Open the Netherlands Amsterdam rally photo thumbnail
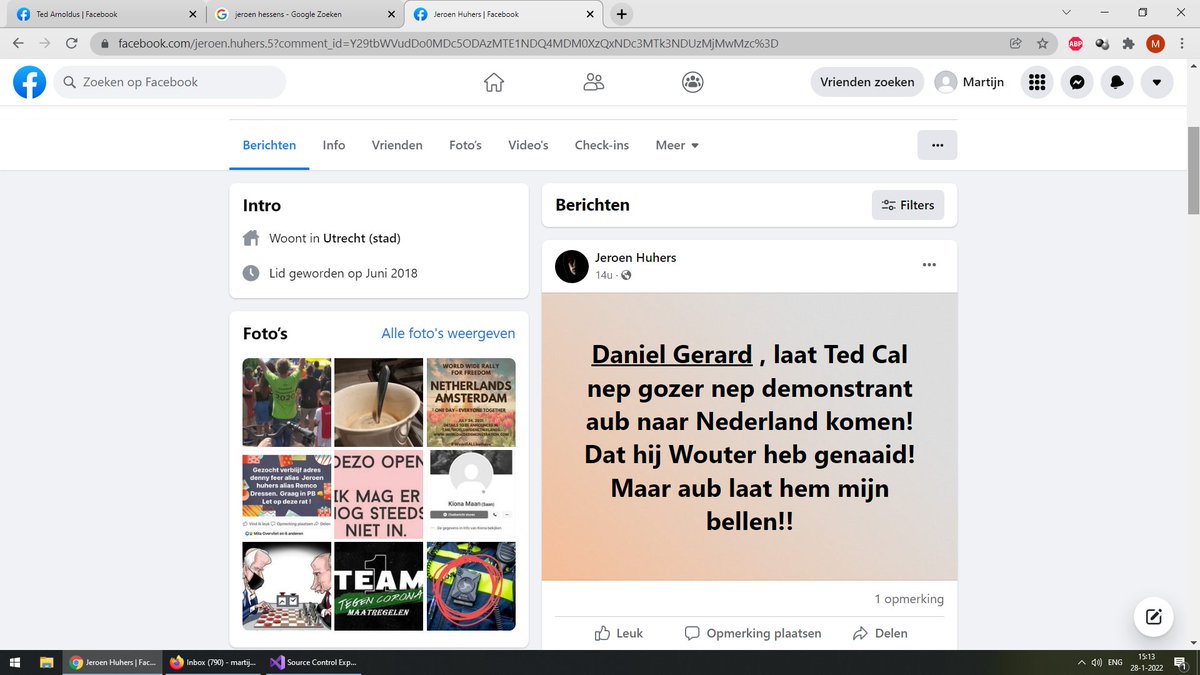This screenshot has width=1200, height=675. coord(471,402)
